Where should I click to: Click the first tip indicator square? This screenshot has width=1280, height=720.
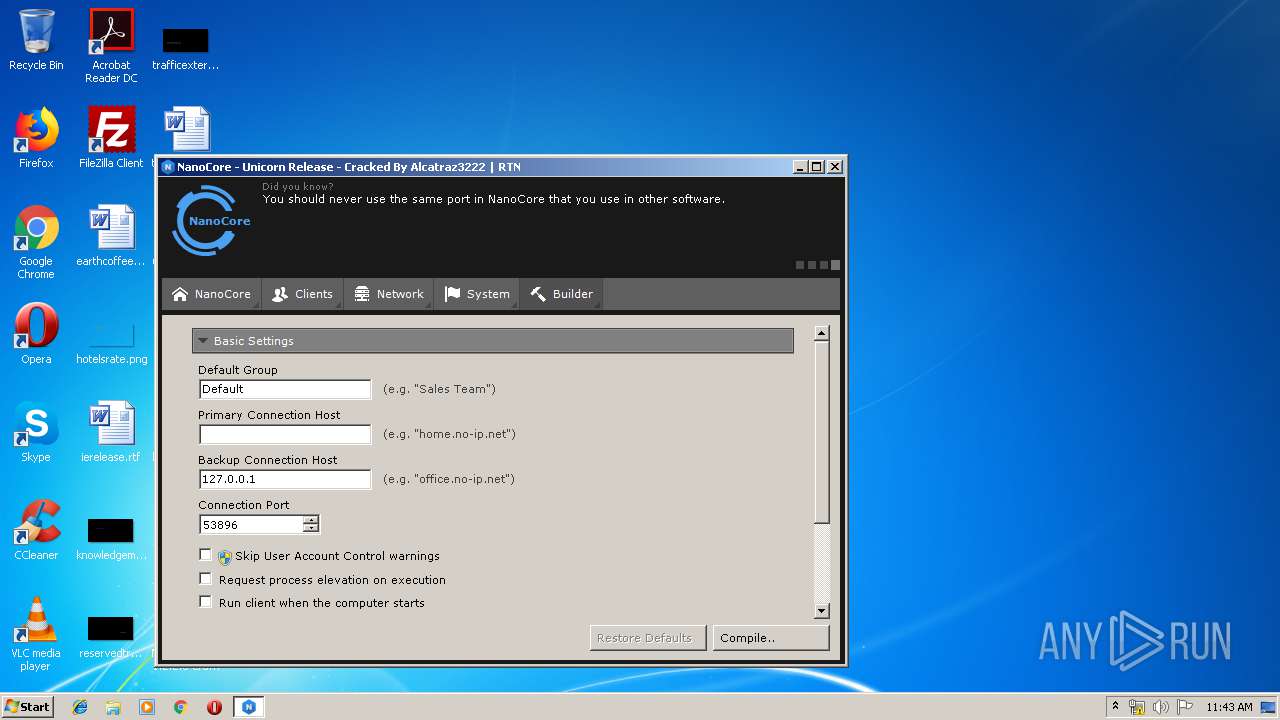click(800, 265)
